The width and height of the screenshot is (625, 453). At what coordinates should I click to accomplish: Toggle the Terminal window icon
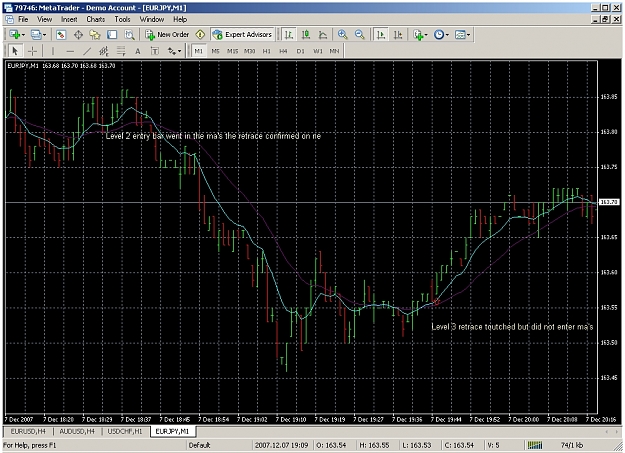(x=112, y=35)
